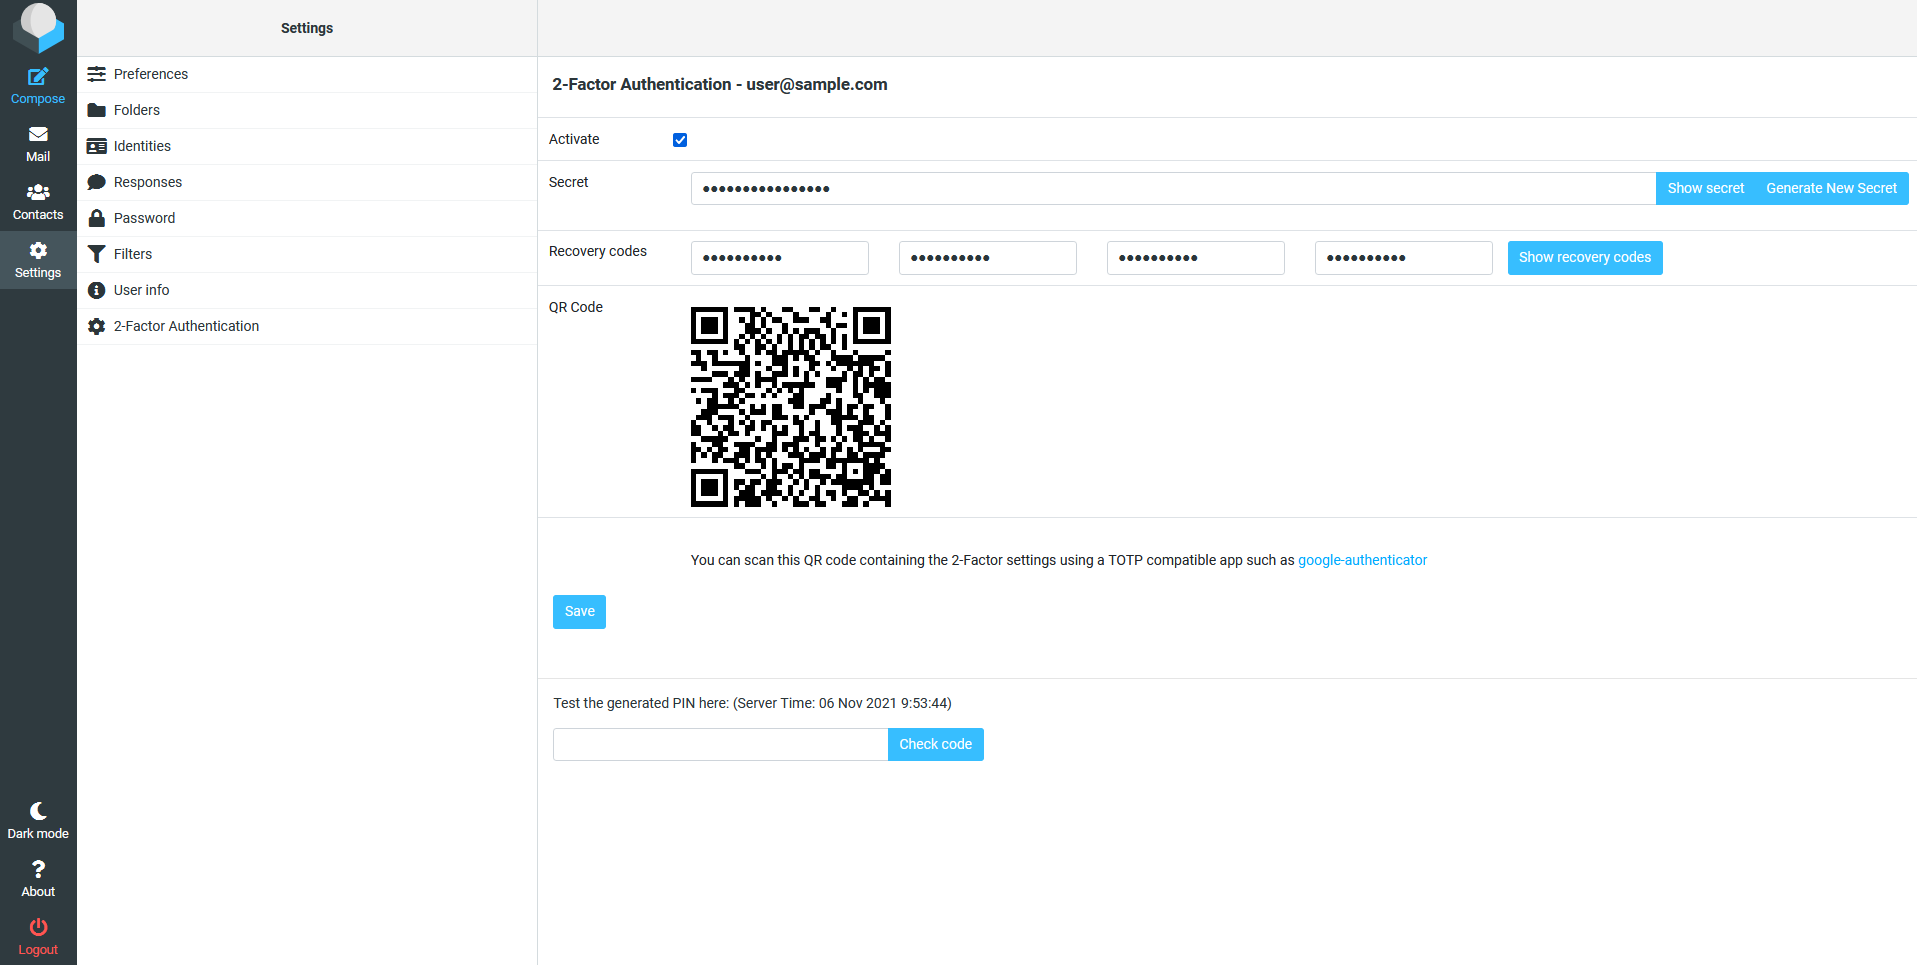Viewport: 1917px width, 965px height.
Task: Click the Recovery codes field label
Action: (x=598, y=251)
